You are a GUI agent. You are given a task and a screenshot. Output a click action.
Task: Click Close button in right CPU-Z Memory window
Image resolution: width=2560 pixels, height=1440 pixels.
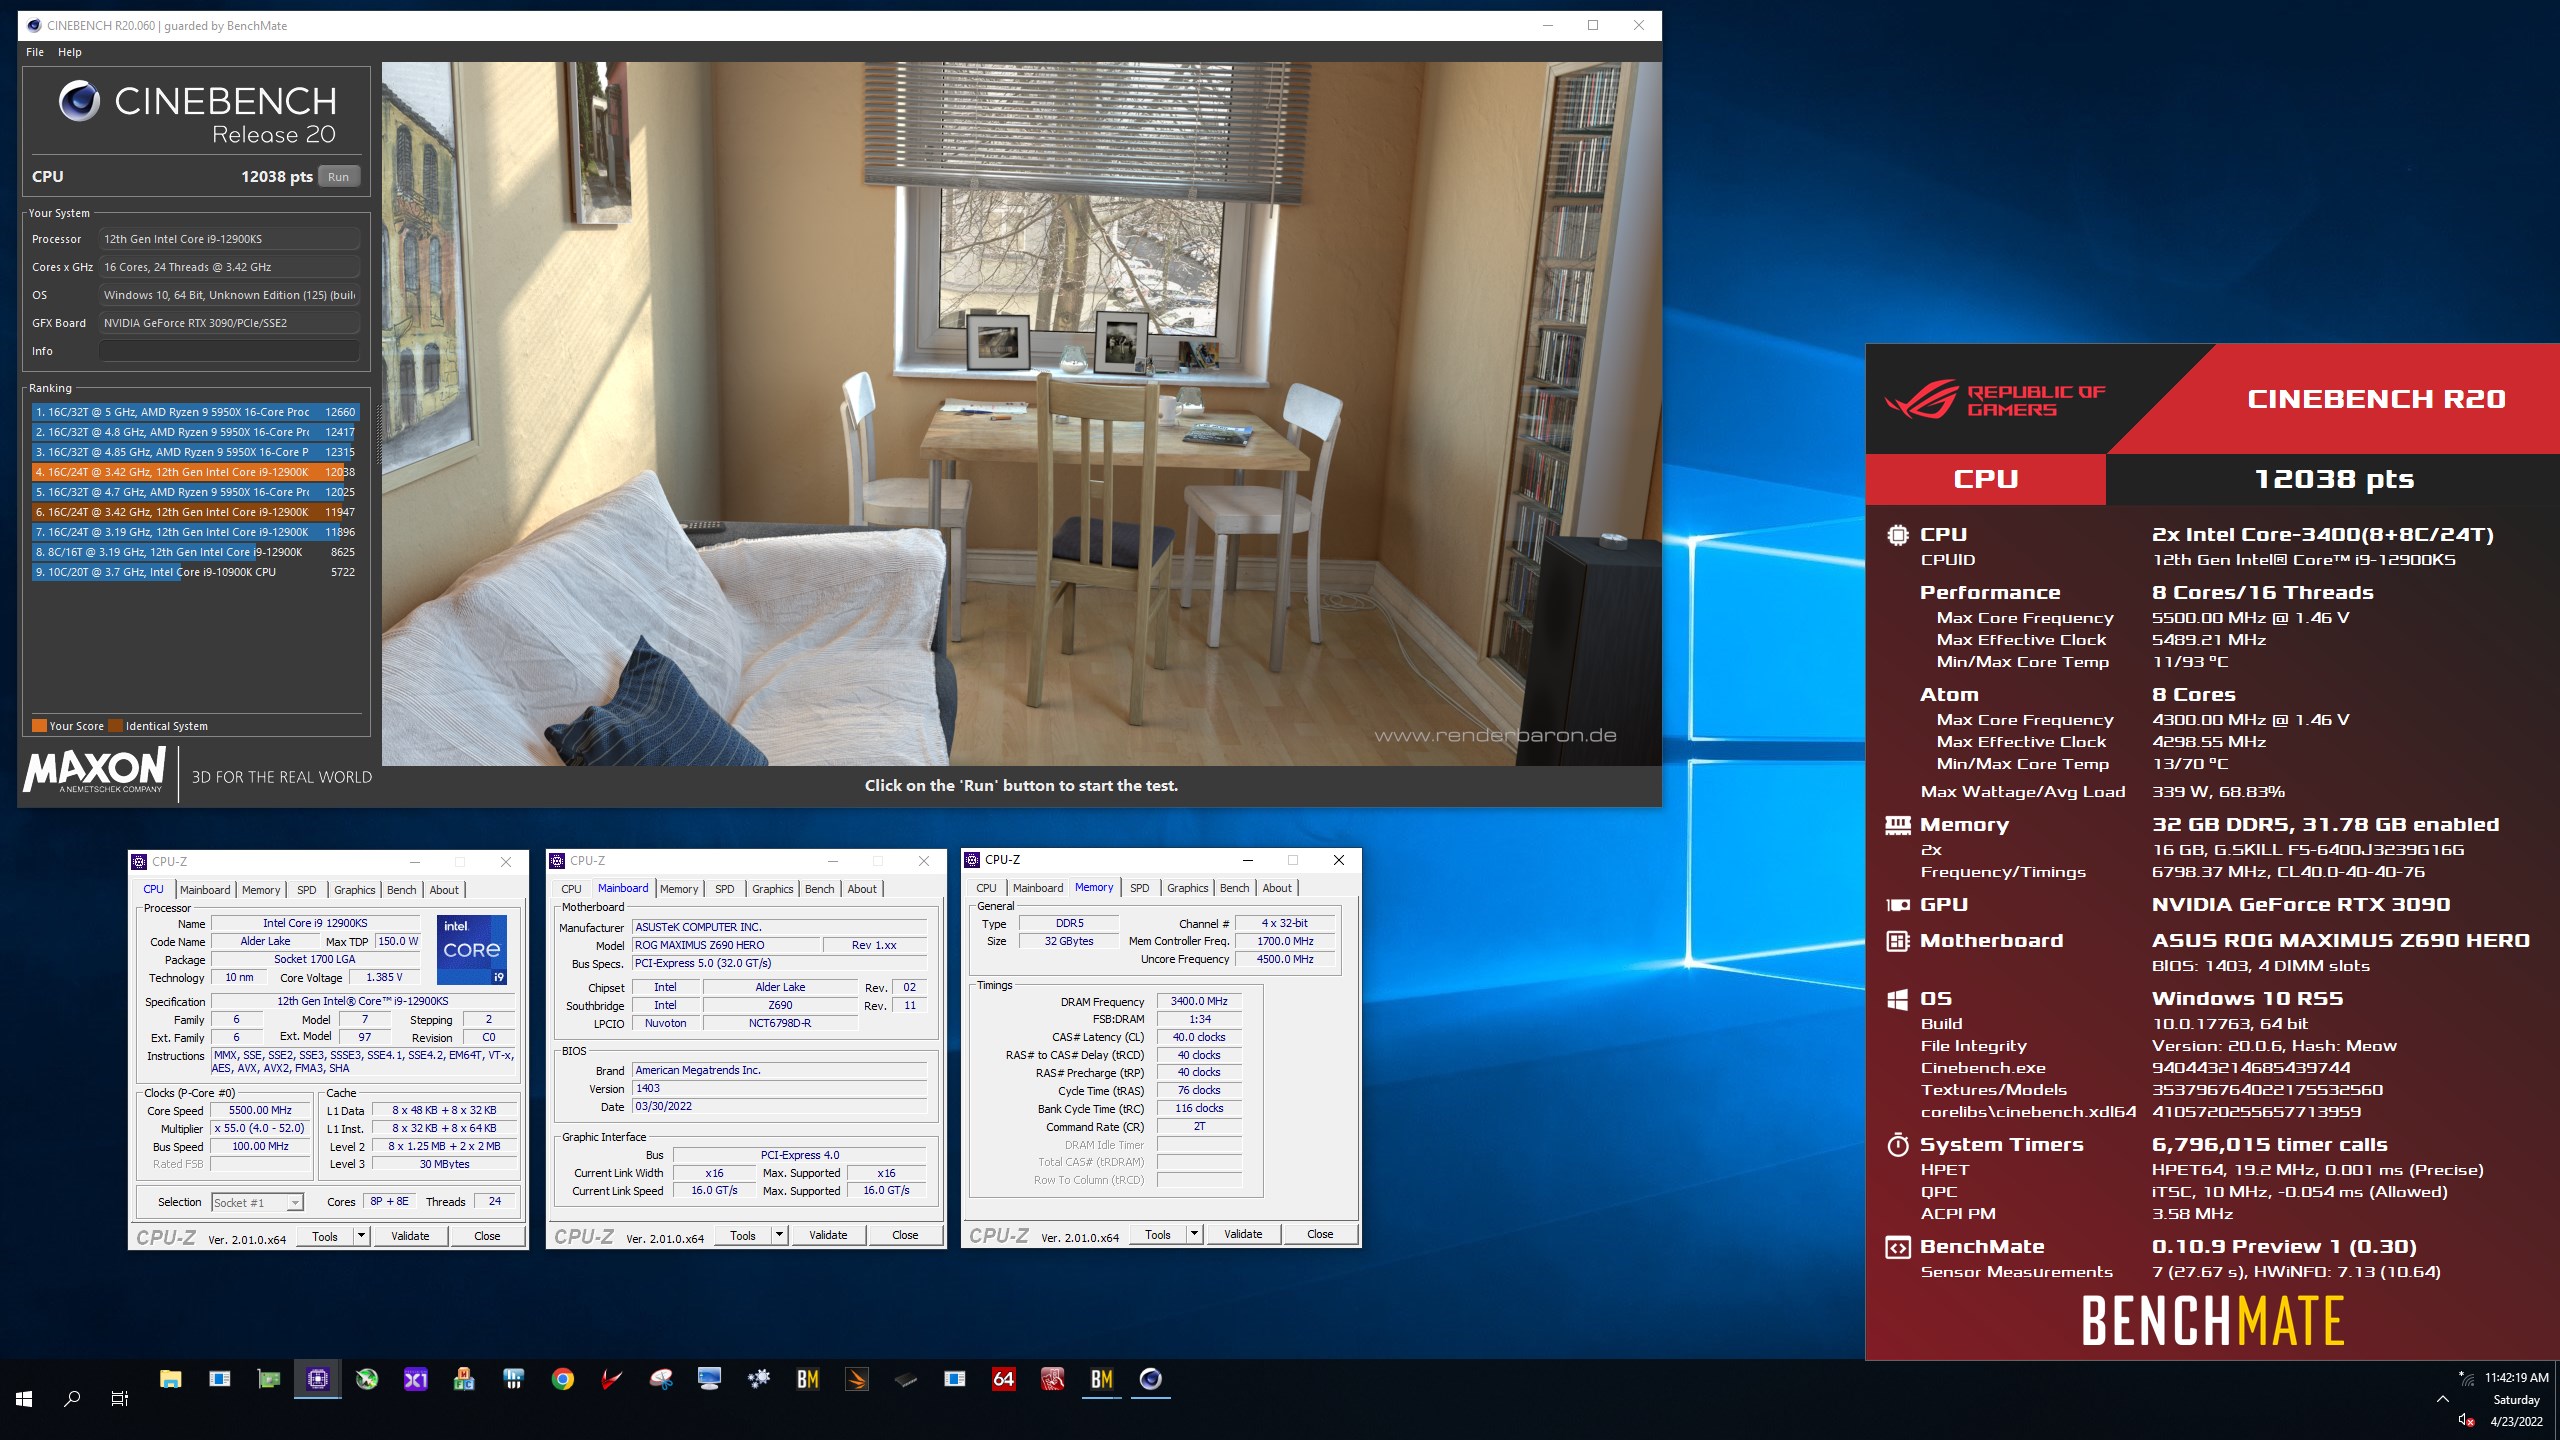point(1320,1234)
